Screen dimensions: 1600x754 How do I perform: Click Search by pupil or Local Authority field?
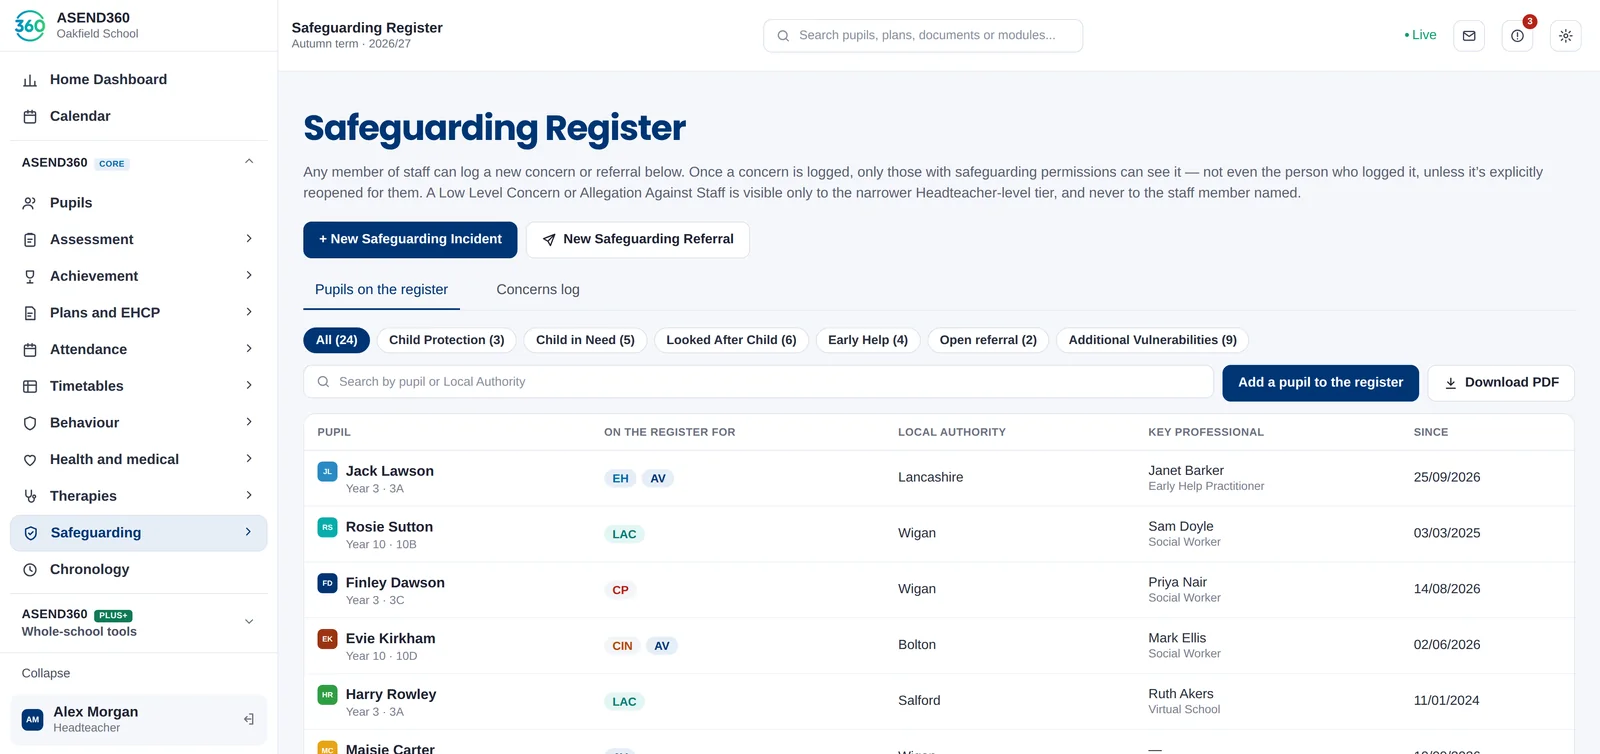pyautogui.click(x=758, y=382)
